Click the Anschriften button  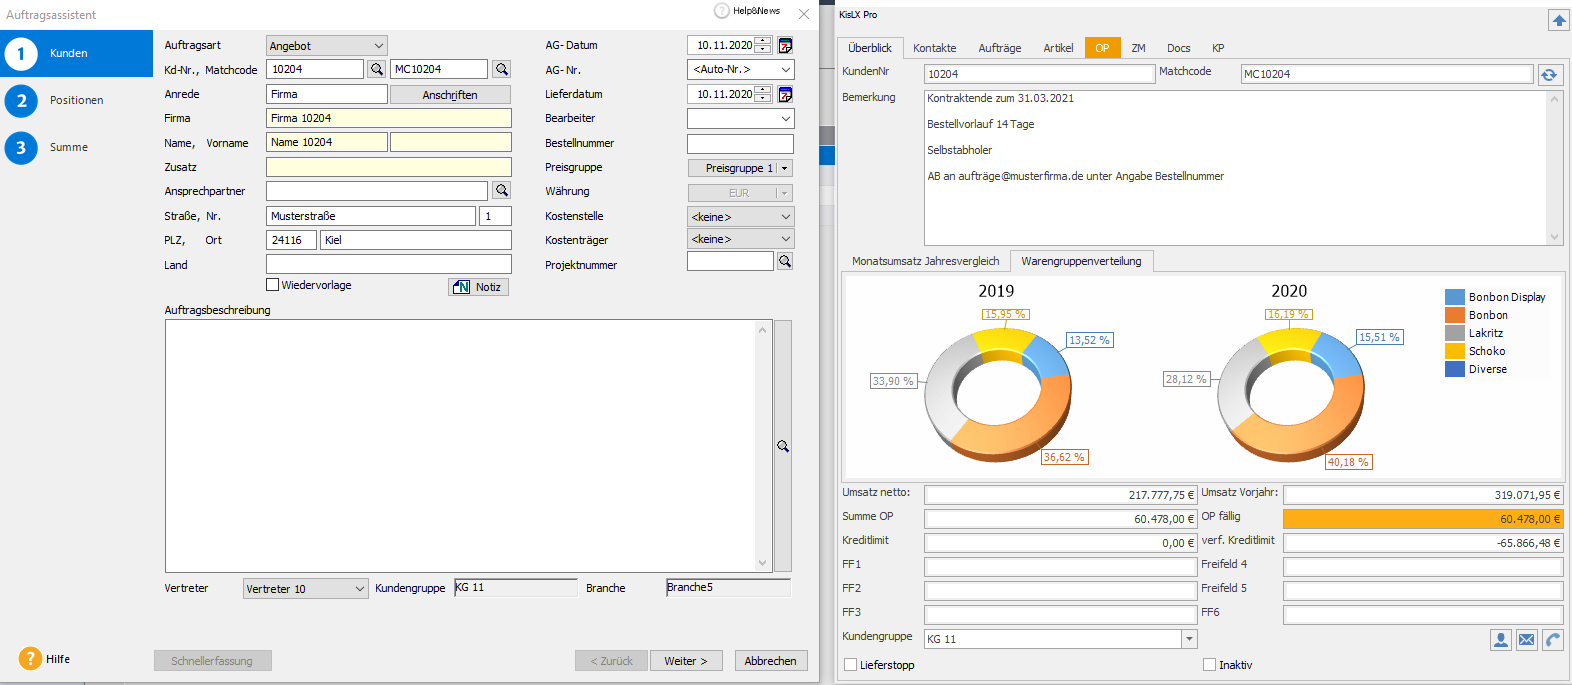click(x=450, y=95)
